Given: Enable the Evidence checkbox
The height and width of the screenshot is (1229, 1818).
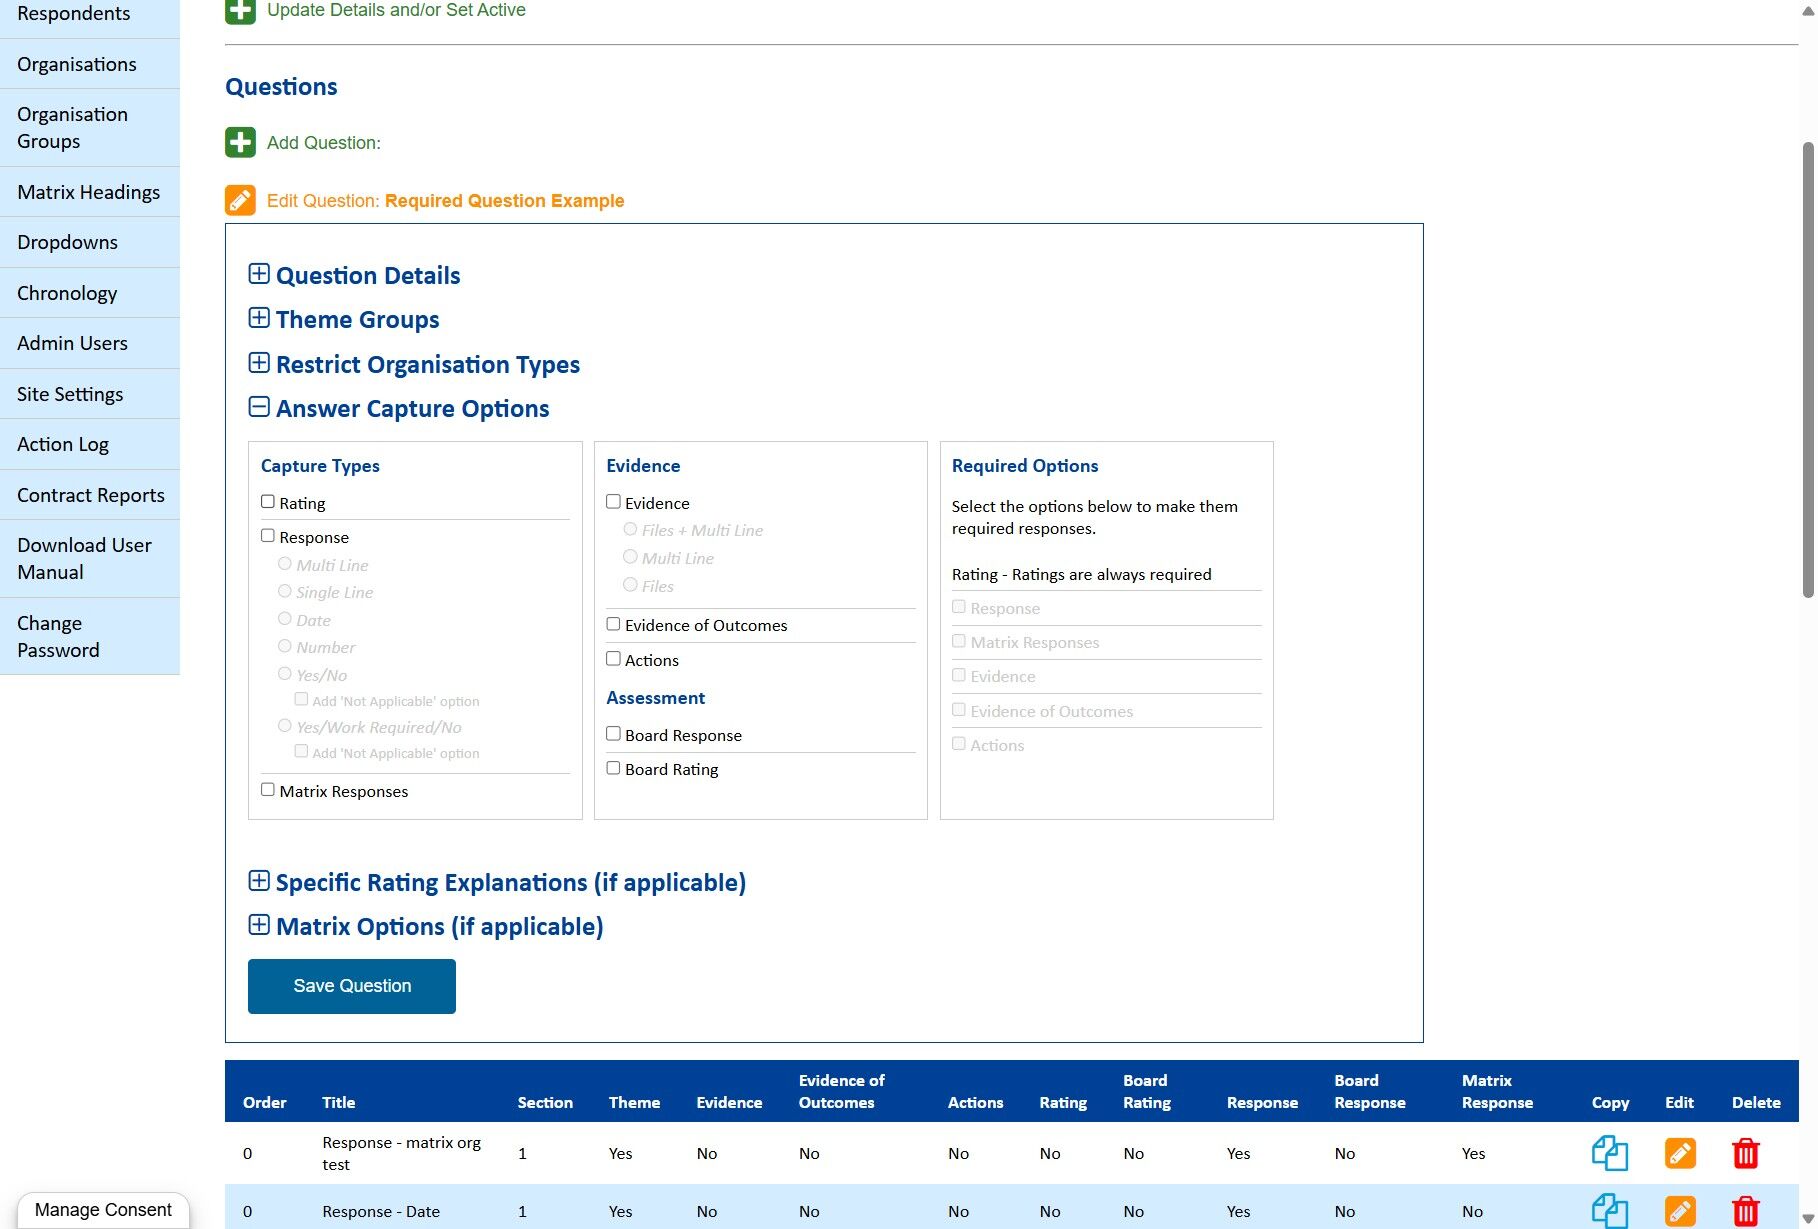Looking at the screenshot, I should [x=614, y=502].
